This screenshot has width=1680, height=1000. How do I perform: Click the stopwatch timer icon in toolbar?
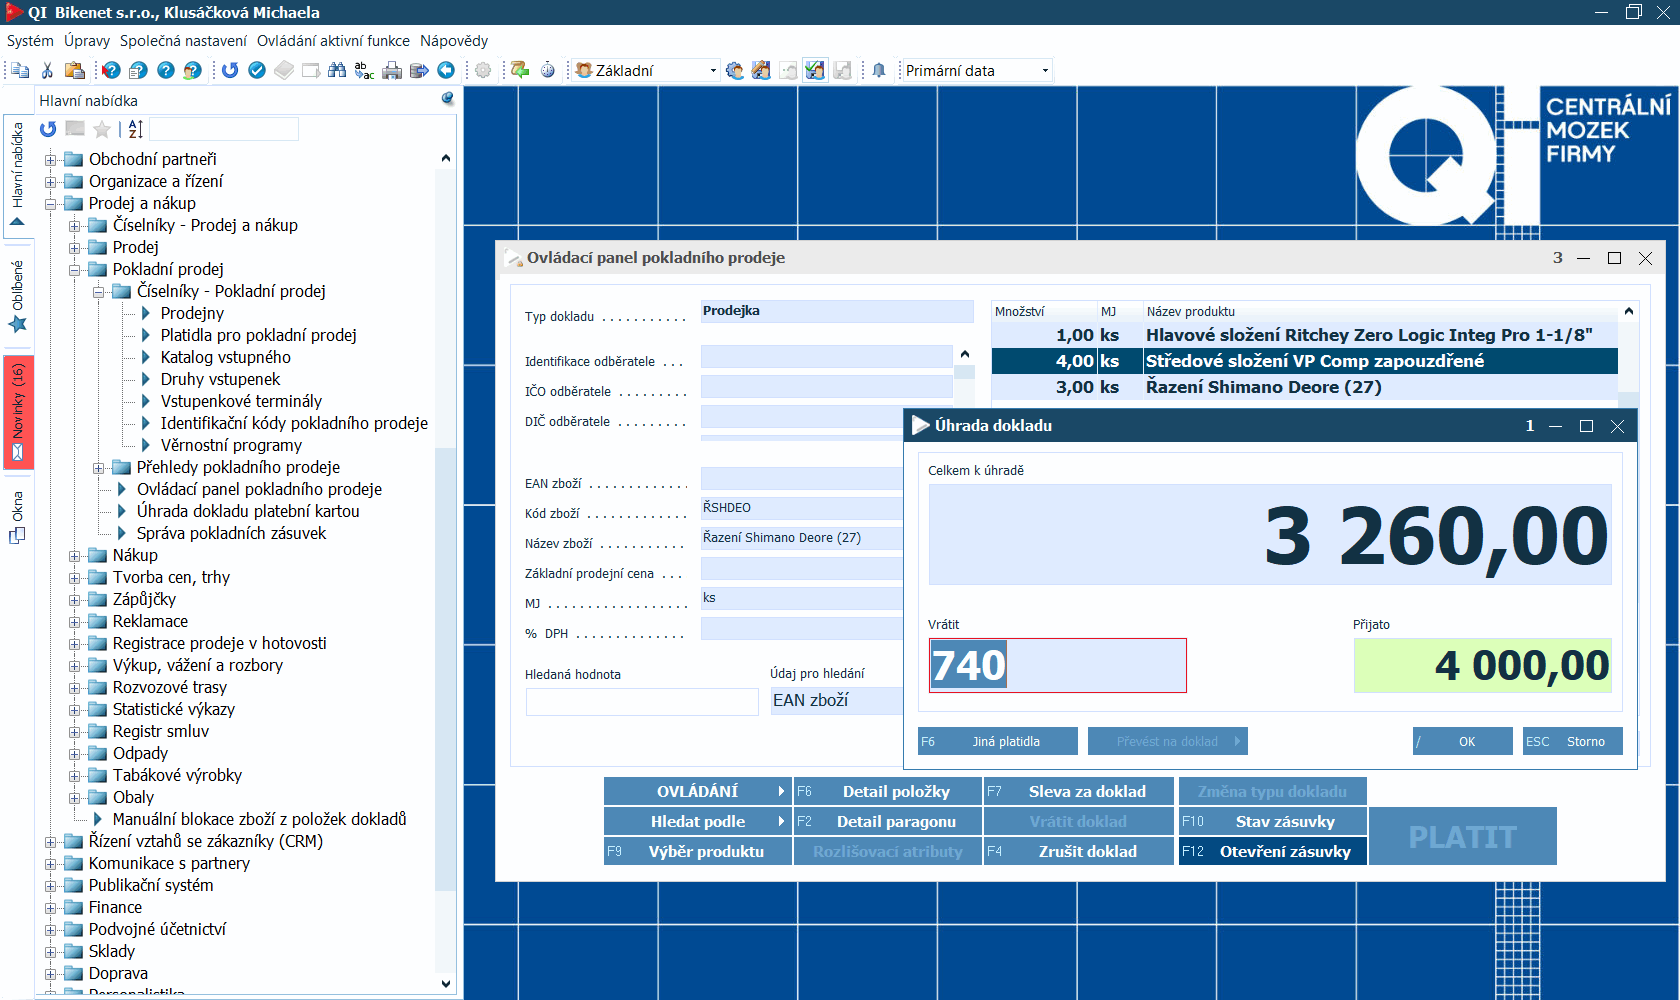click(x=548, y=70)
